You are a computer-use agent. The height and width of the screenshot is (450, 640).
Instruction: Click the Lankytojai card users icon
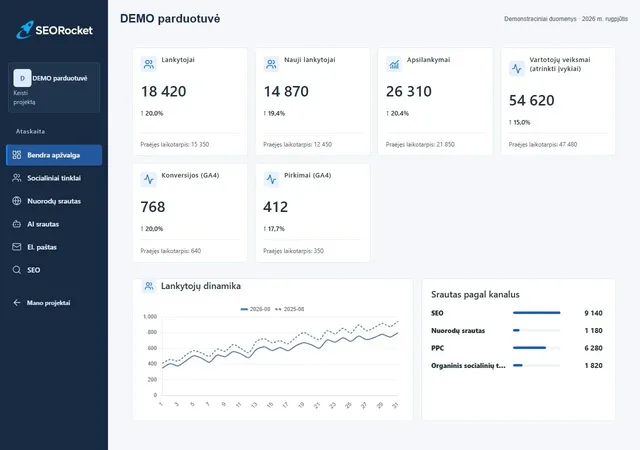tap(149, 64)
